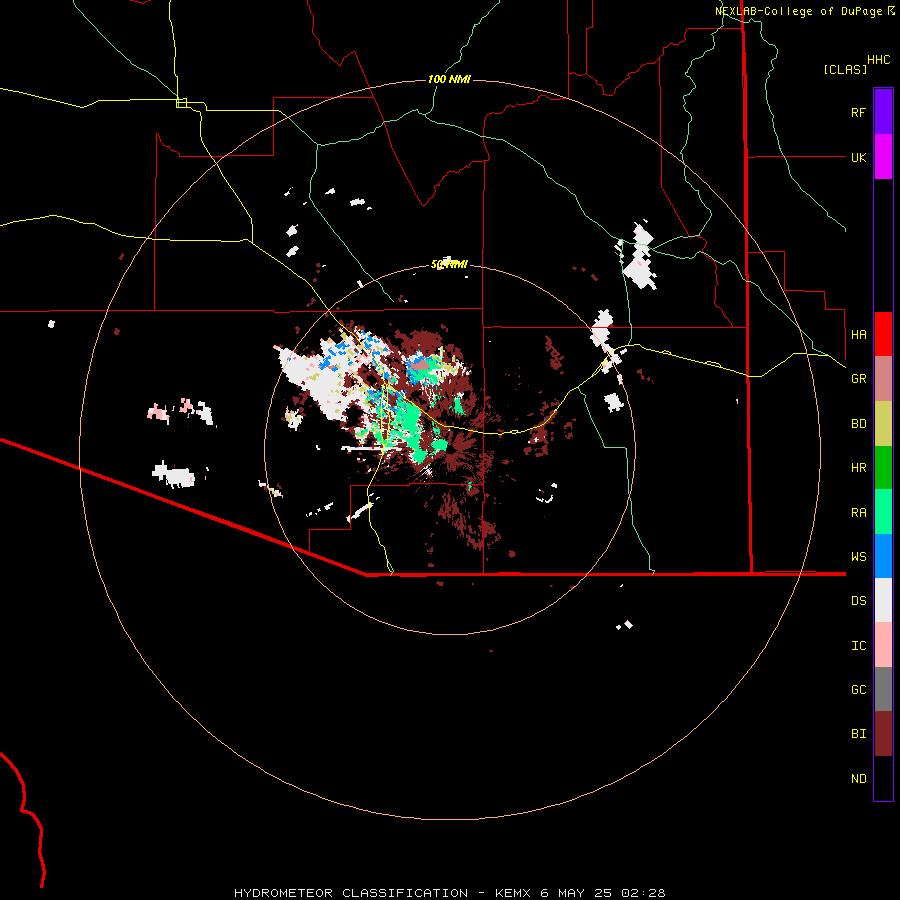Screen dimensions: 900x900
Task: Click the RA legend label
Action: click(858, 513)
